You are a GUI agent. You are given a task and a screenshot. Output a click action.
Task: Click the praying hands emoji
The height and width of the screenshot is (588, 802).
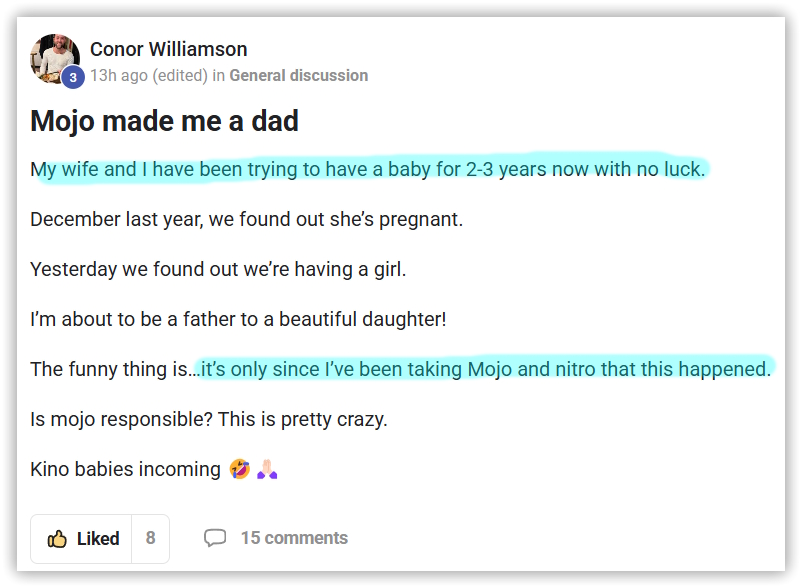(x=267, y=469)
